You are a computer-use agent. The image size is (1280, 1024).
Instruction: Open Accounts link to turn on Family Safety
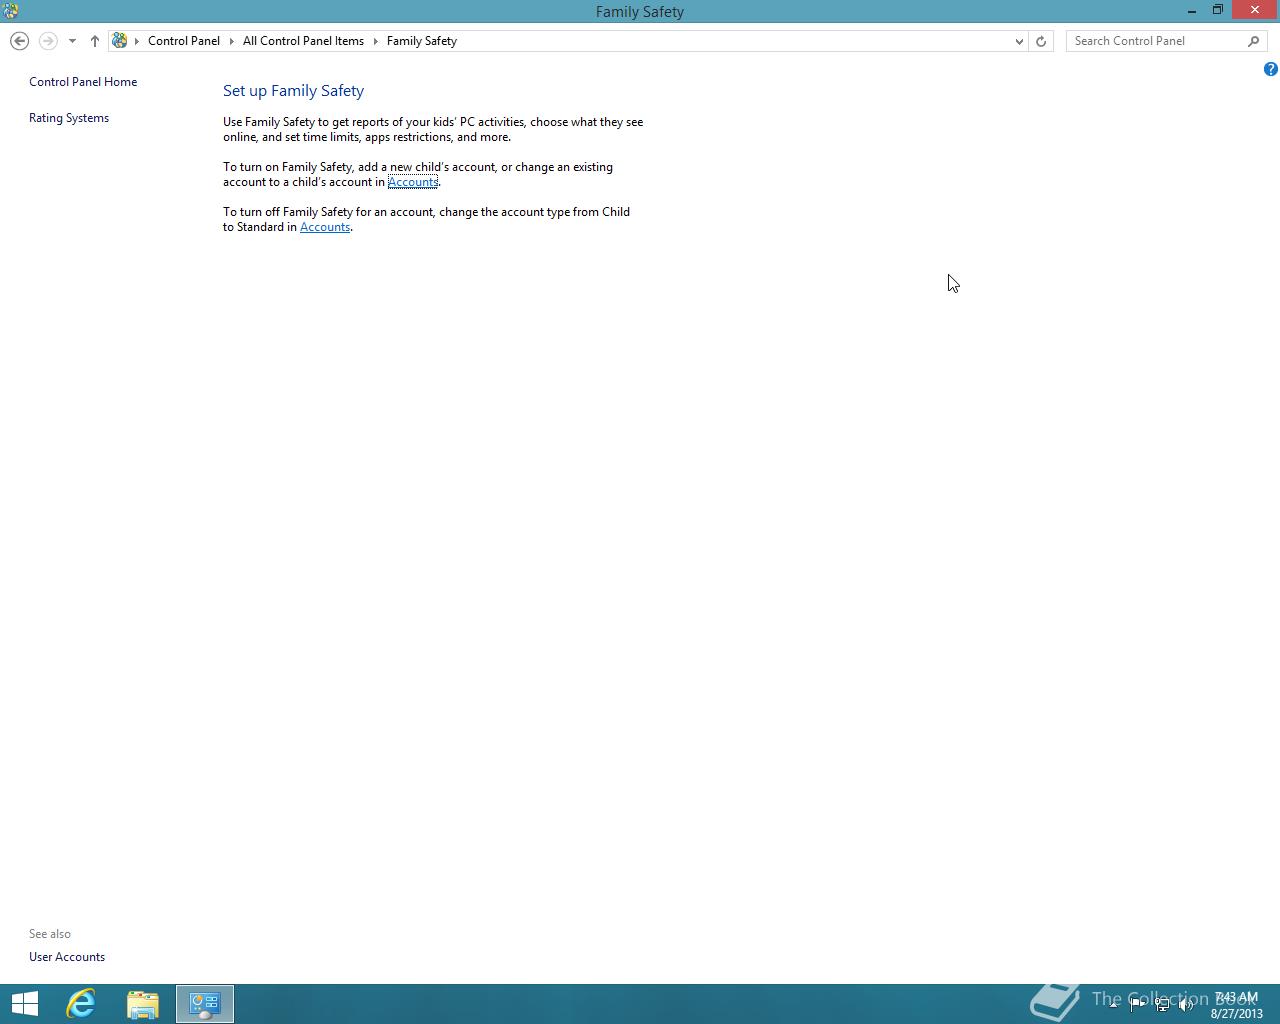tap(413, 182)
